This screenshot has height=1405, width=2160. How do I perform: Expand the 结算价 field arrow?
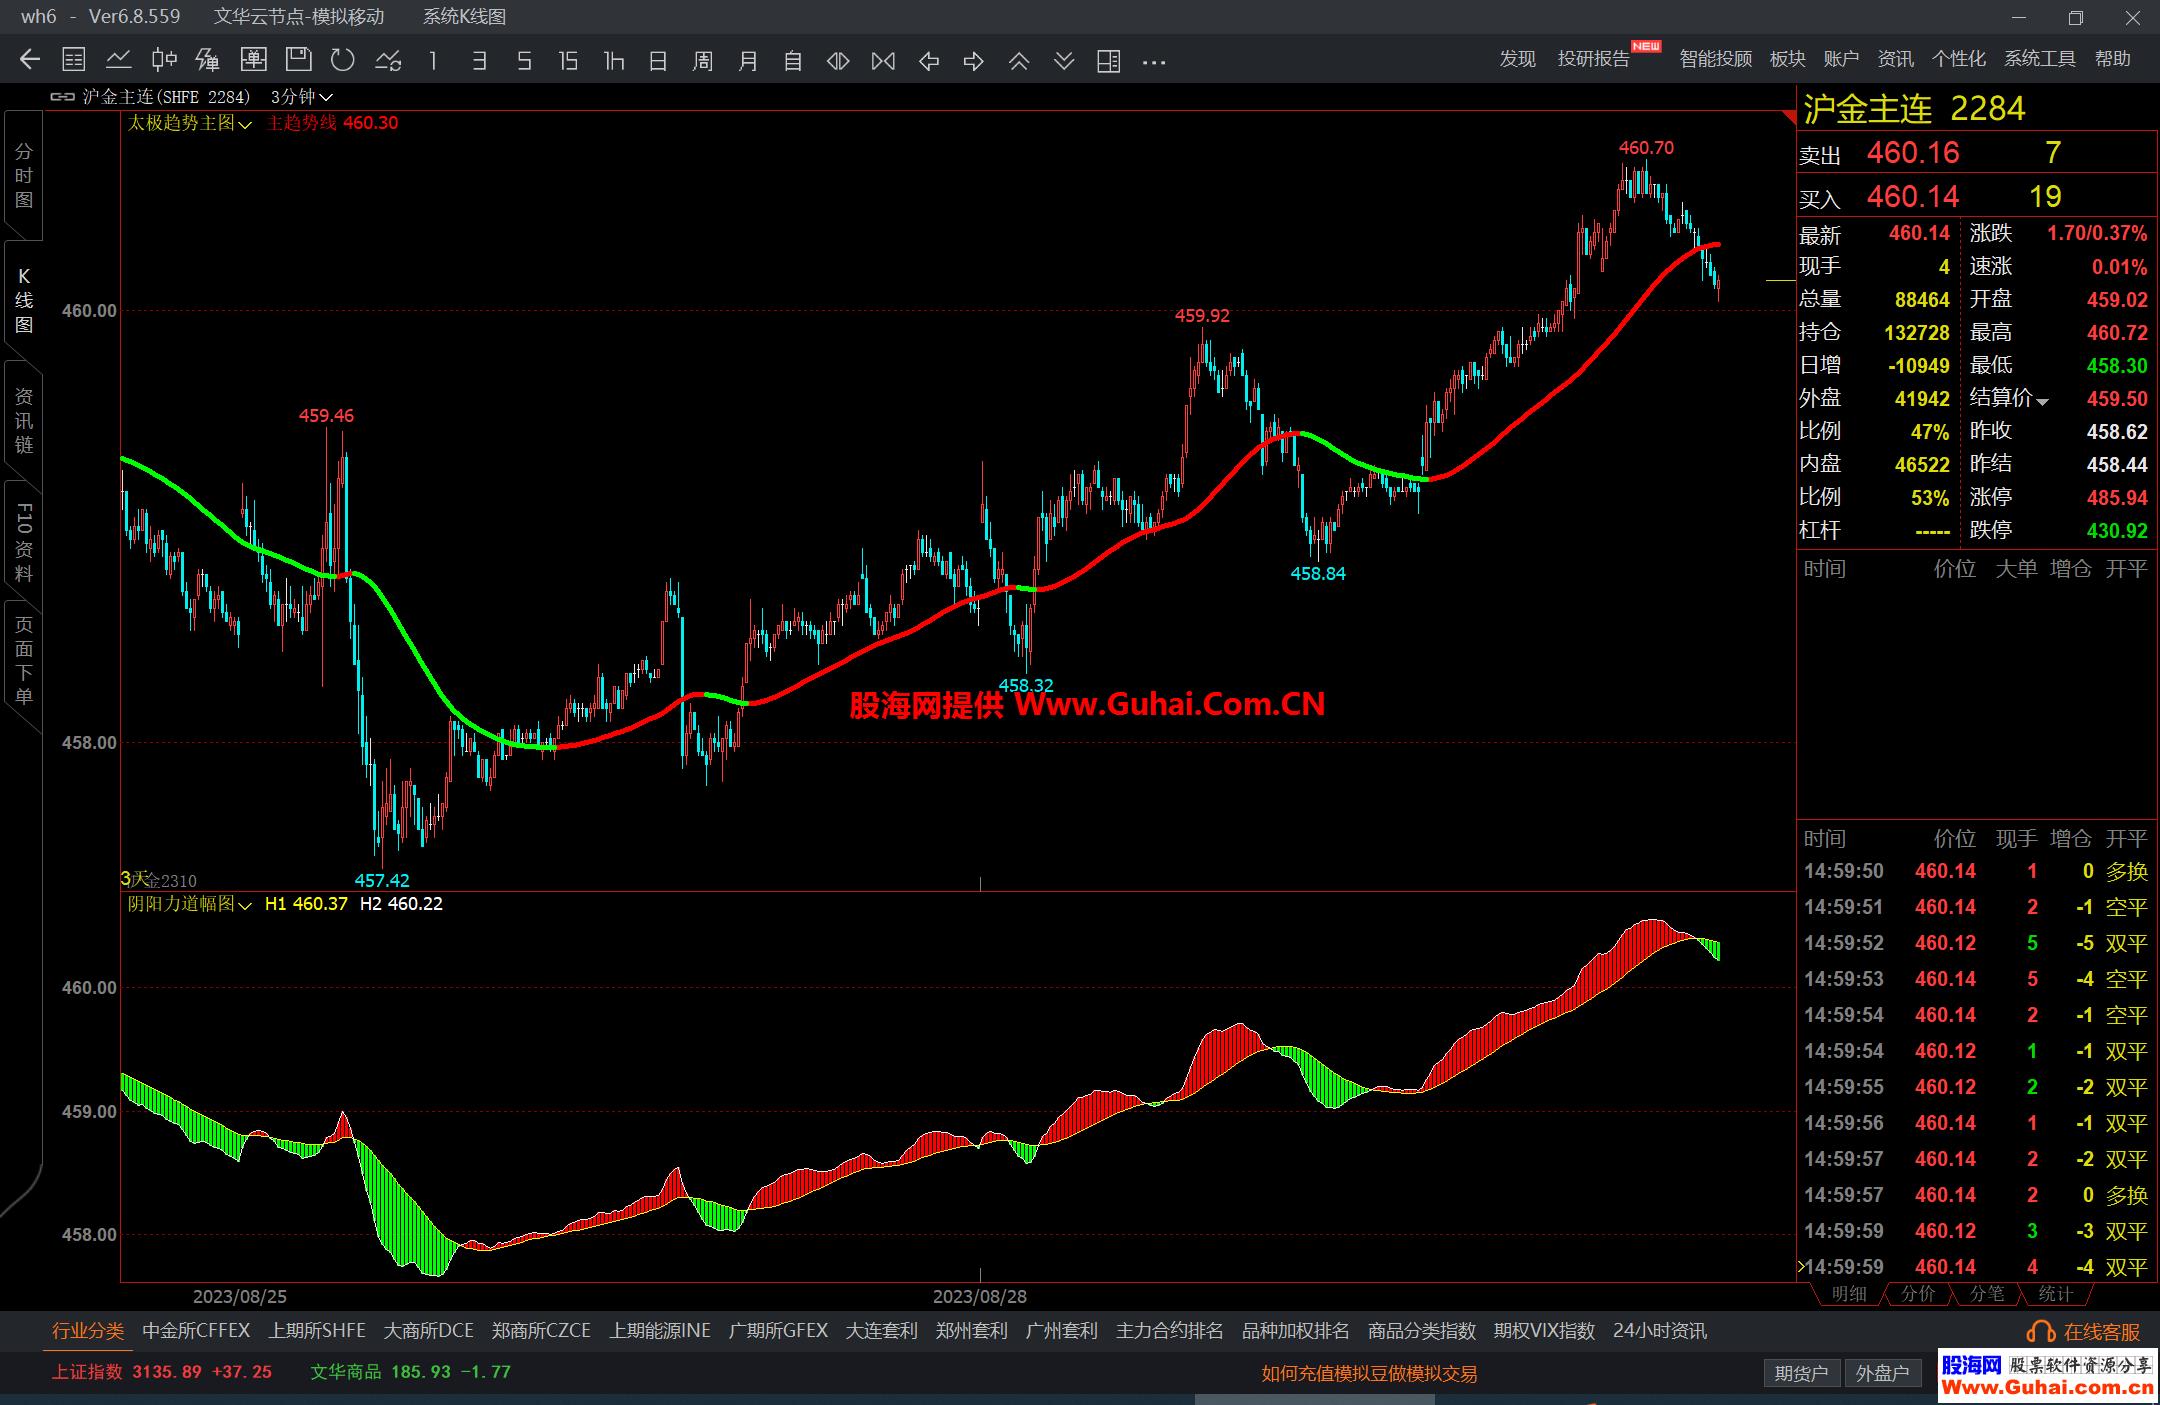tap(2043, 401)
